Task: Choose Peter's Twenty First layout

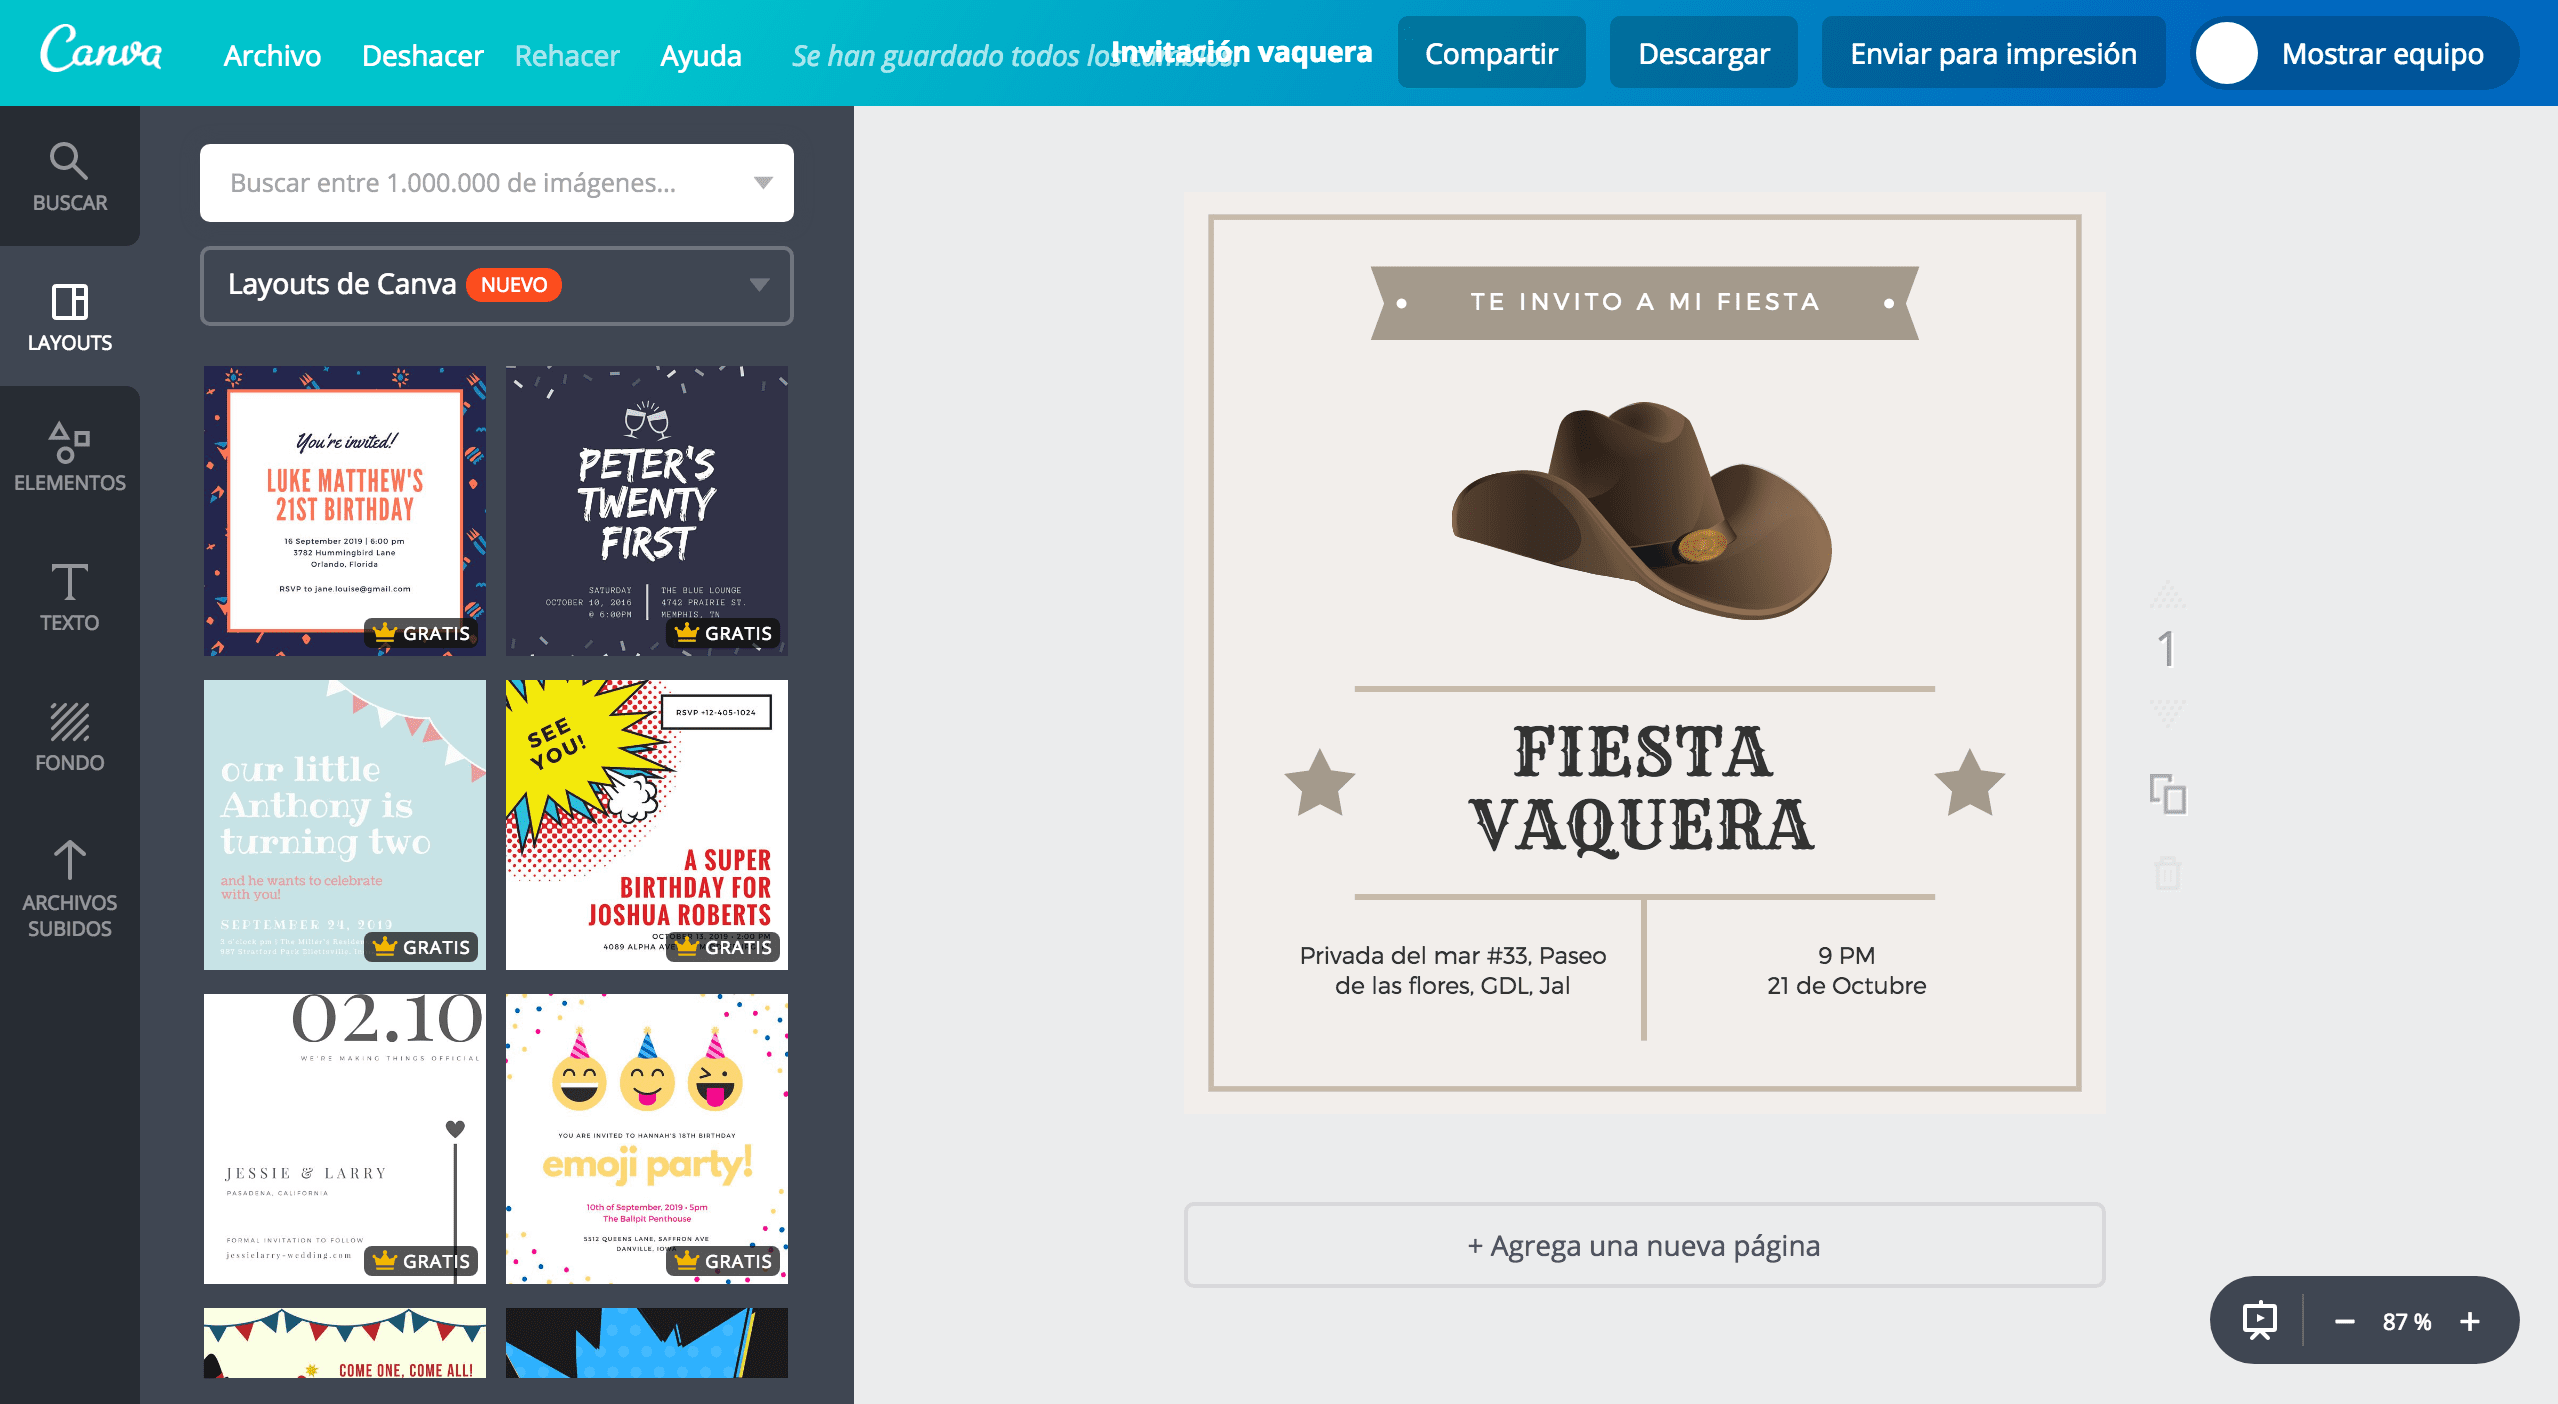Action: (647, 511)
